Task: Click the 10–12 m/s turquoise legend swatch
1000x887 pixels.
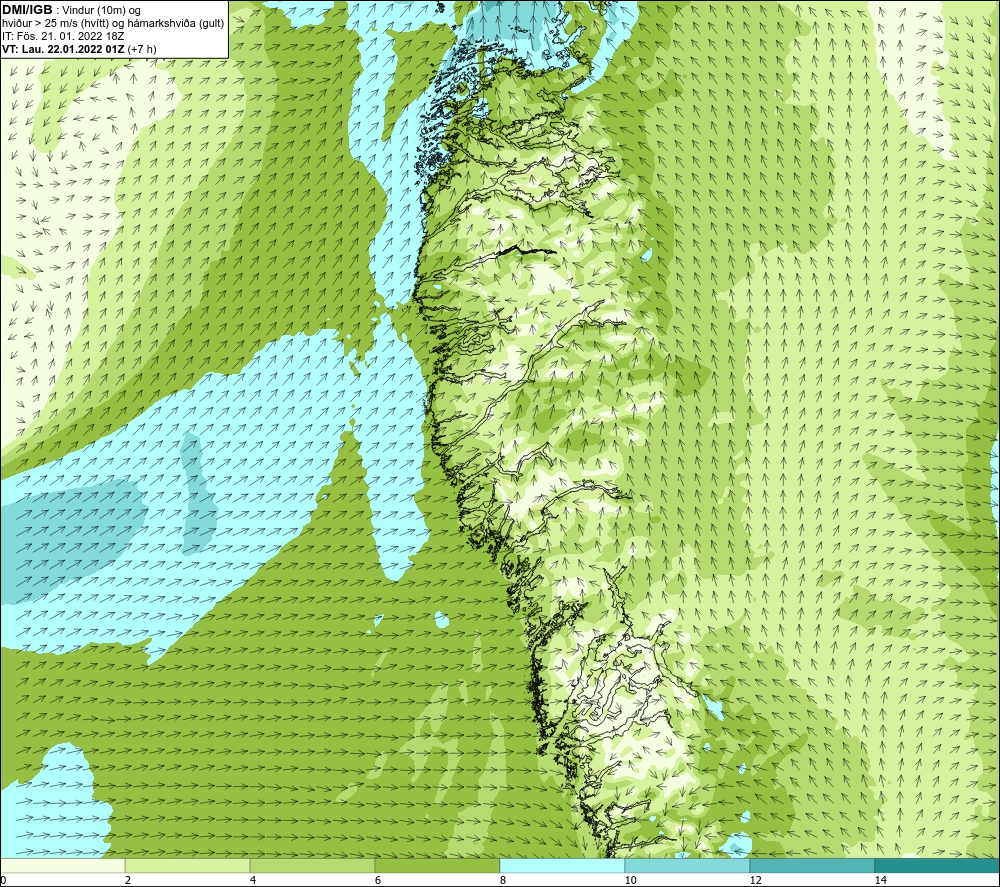Action: coord(688,866)
